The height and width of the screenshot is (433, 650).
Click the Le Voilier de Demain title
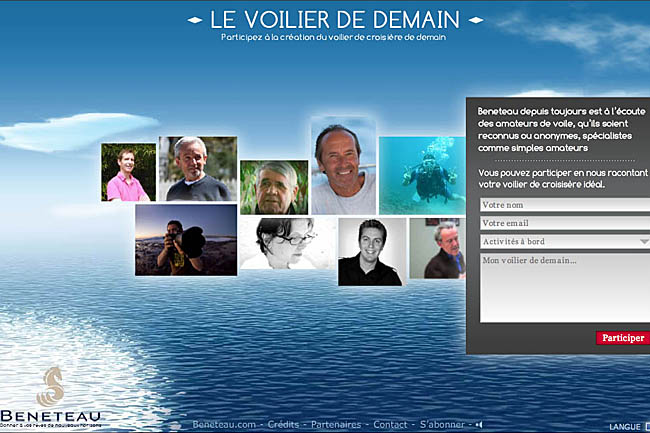pyautogui.click(x=335, y=20)
